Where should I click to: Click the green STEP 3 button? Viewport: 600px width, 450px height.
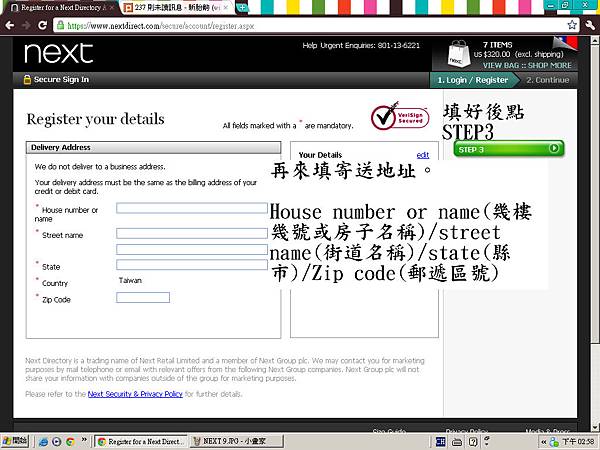click(509, 149)
